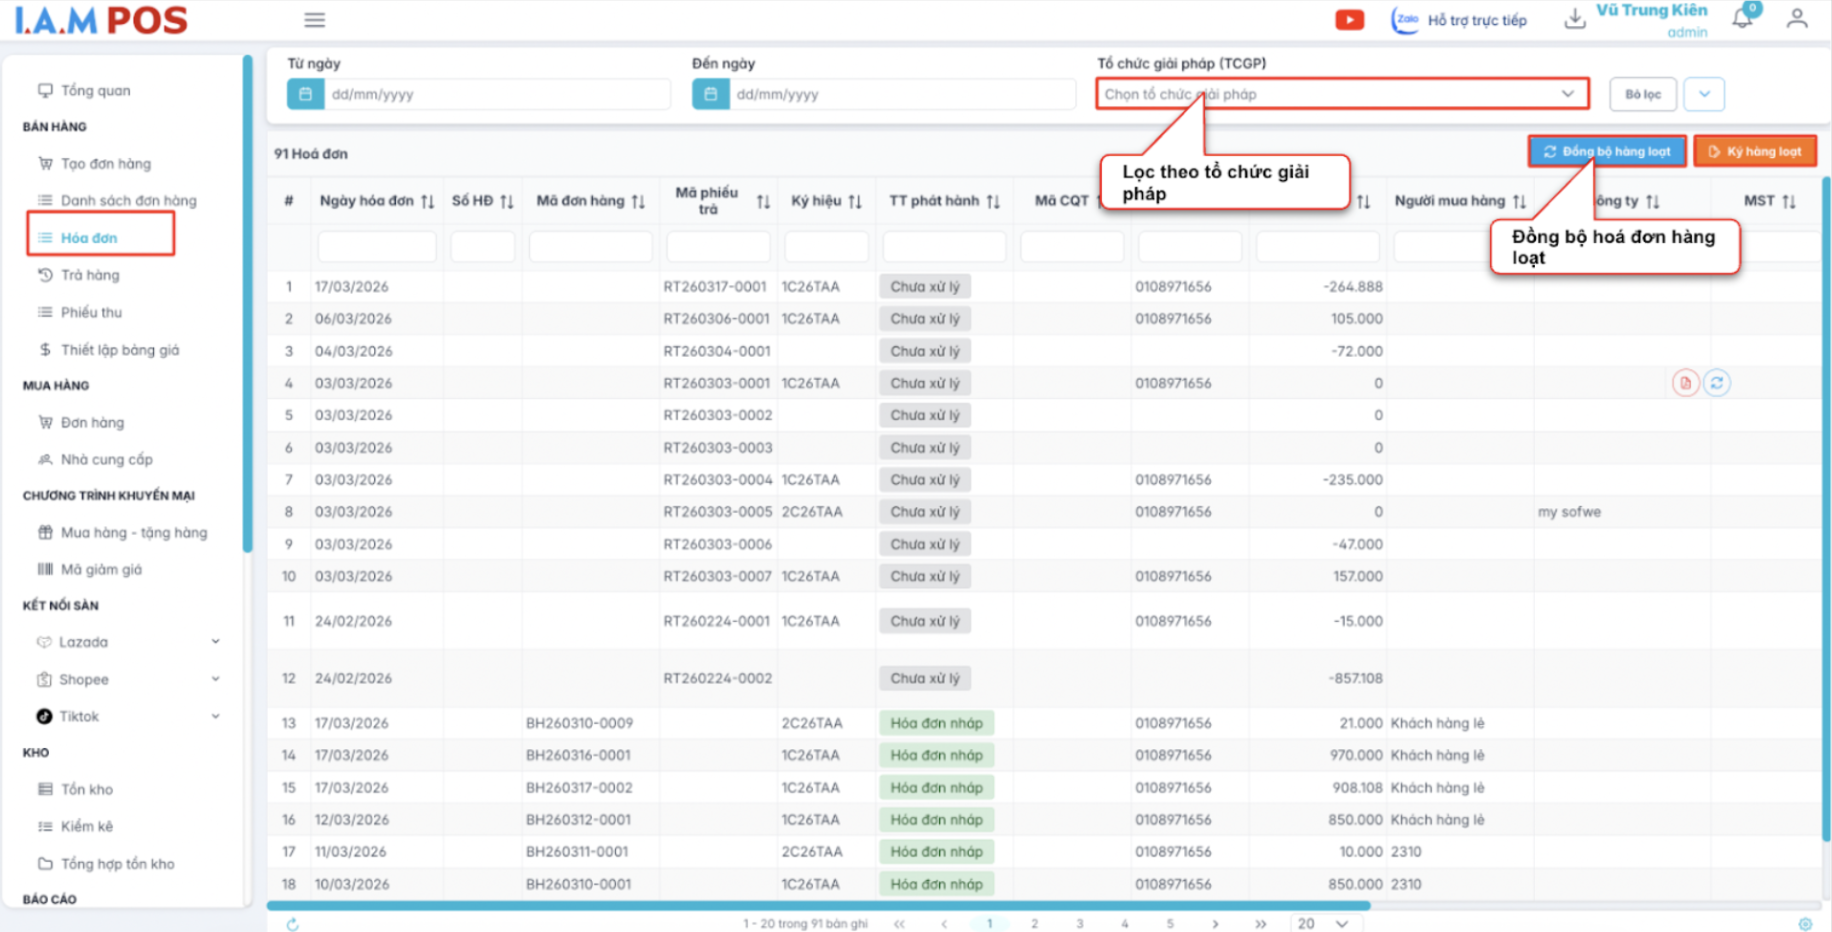Viewport: 1832px width, 932px height.
Task: Click the Ký hàng loạt button
Action: 1754,152
